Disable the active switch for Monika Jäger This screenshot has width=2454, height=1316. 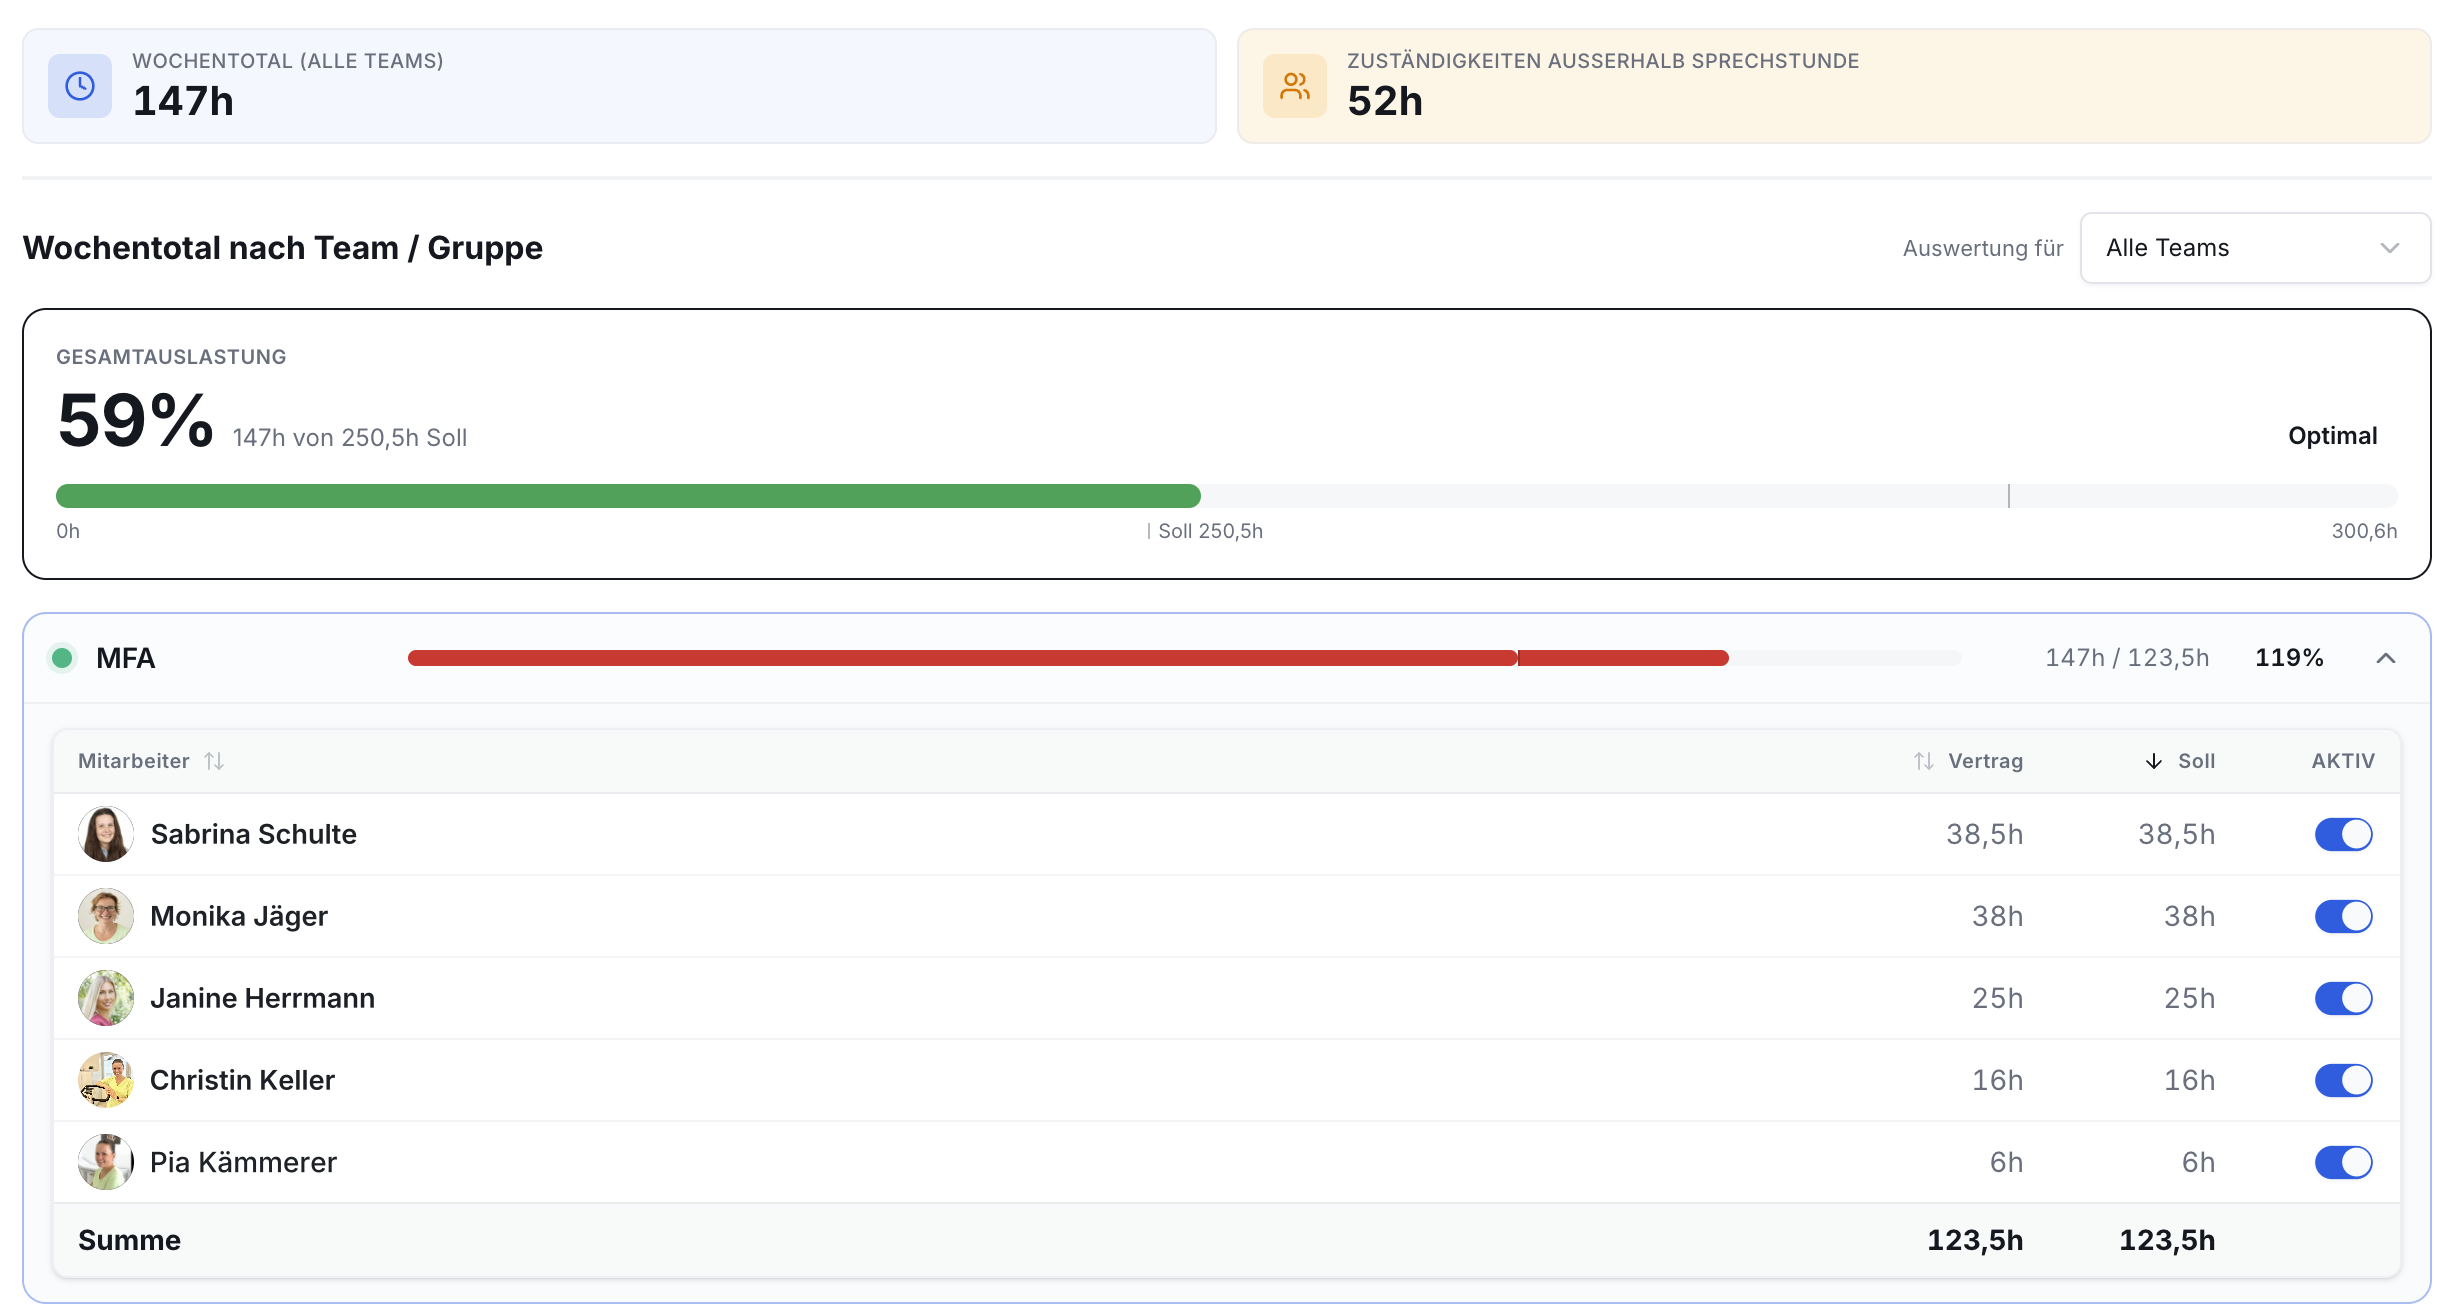(x=2343, y=916)
